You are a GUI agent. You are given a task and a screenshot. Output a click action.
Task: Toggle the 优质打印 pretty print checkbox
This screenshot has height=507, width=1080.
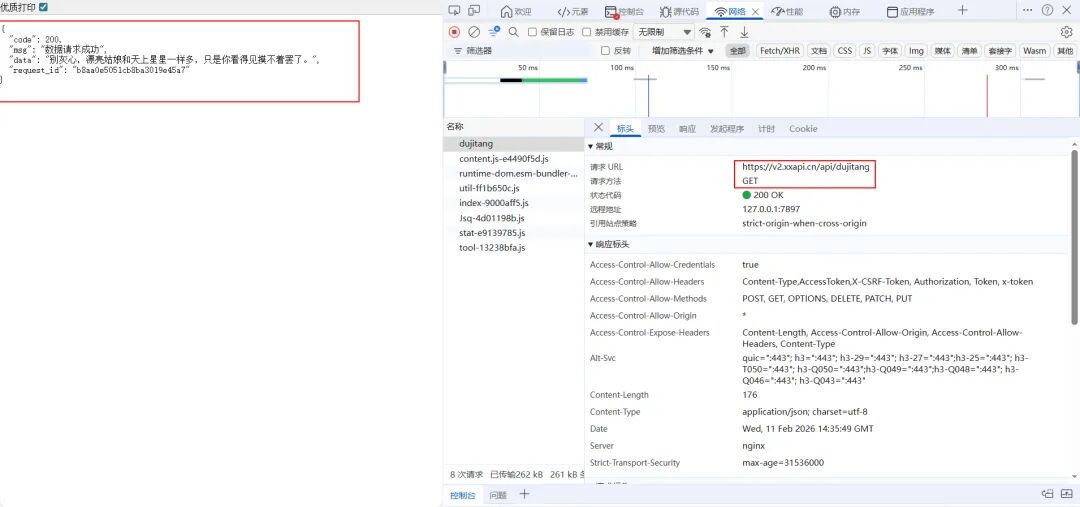(x=43, y=7)
